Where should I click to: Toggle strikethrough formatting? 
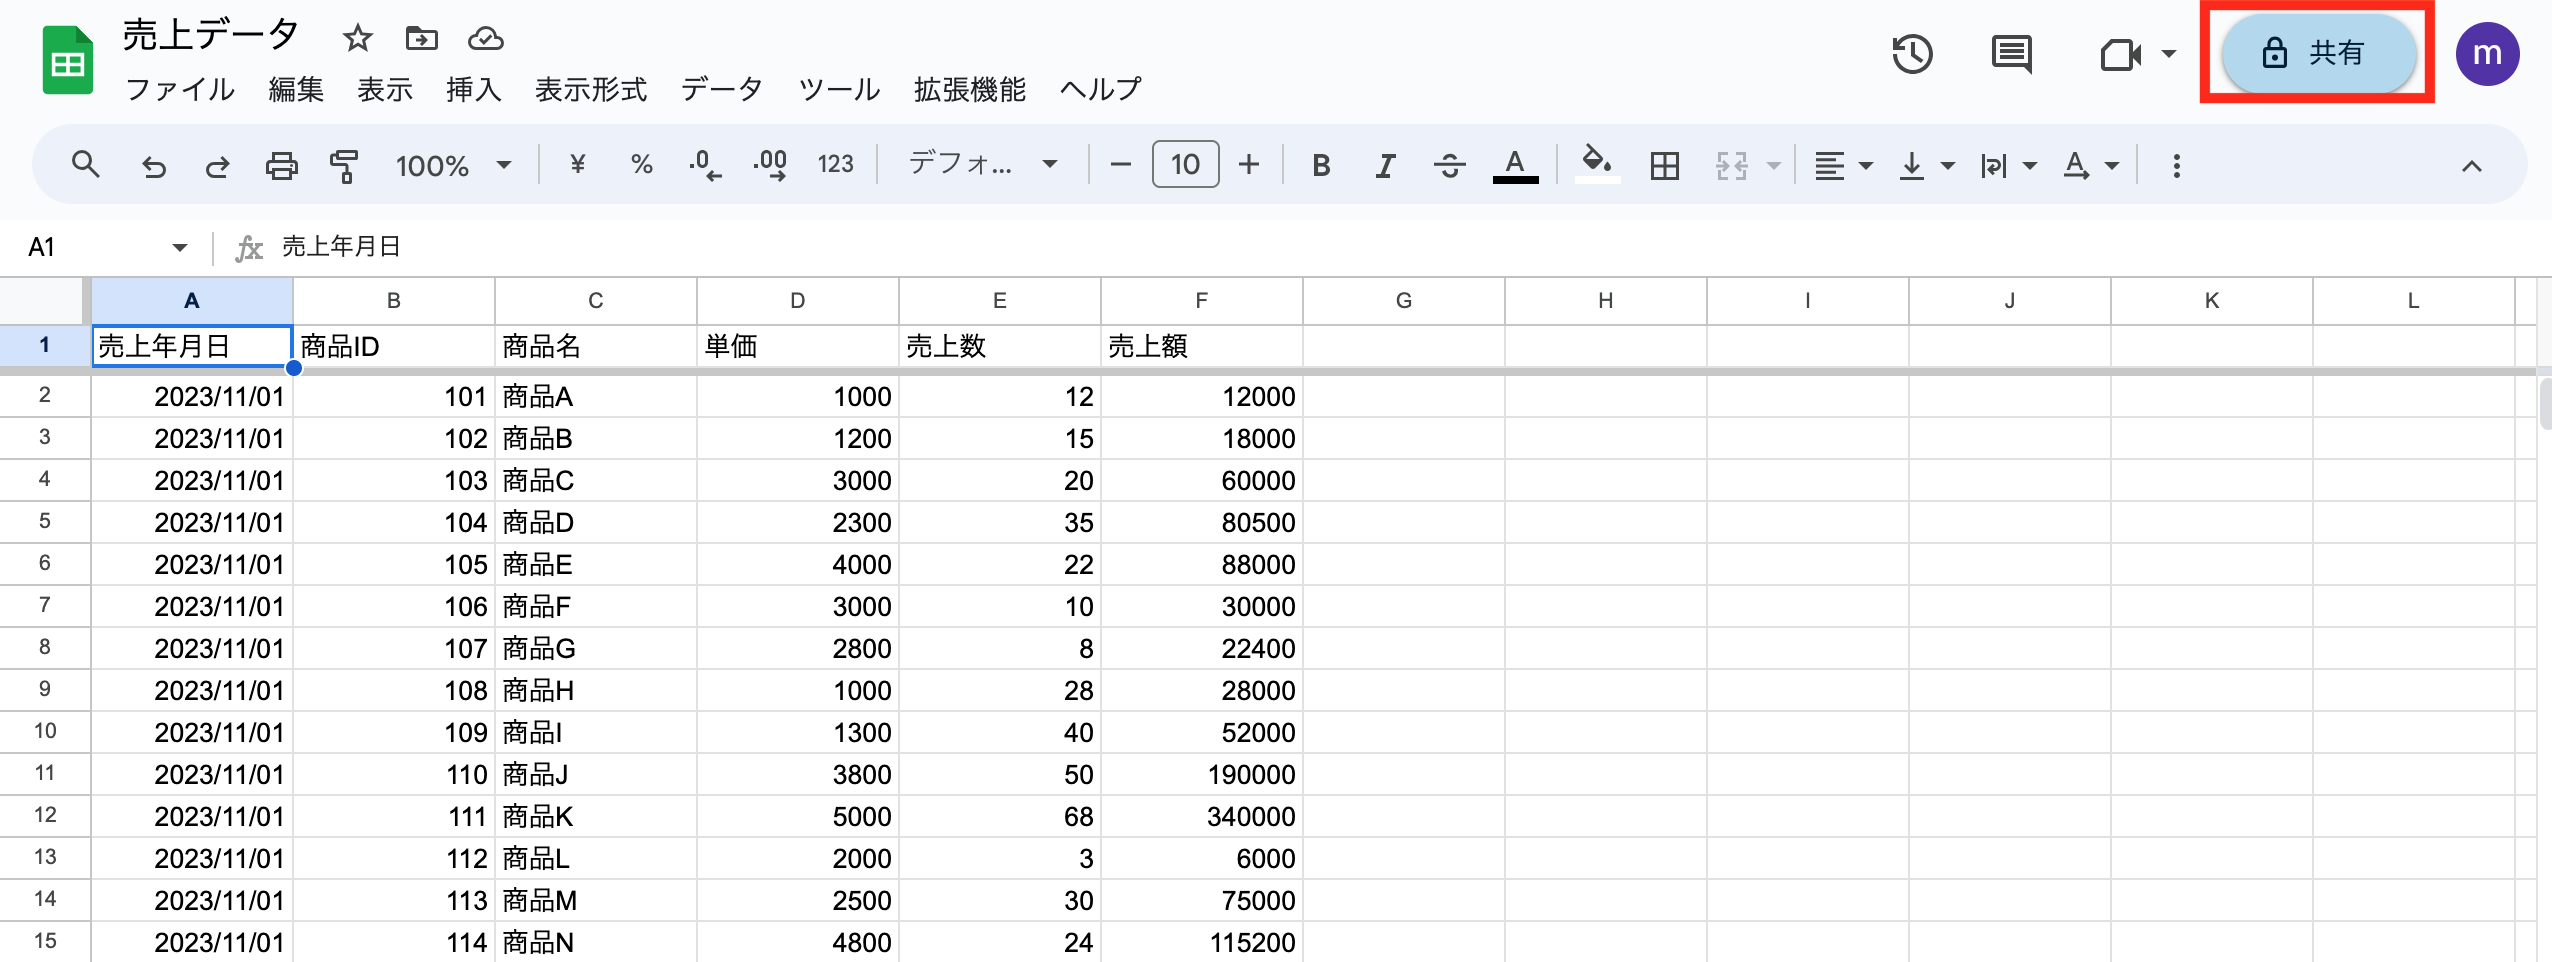(1449, 165)
